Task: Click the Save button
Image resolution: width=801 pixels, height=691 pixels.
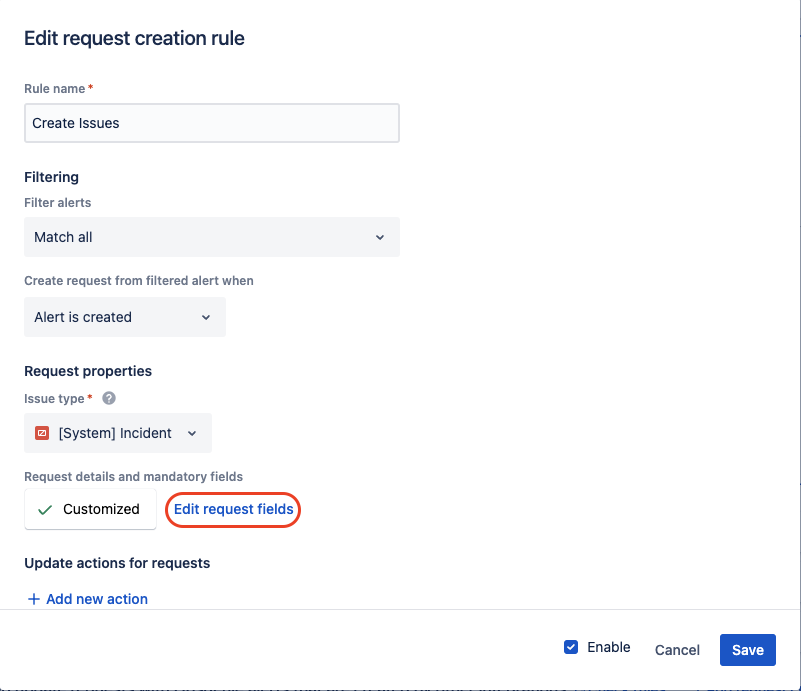Action: coord(747,650)
